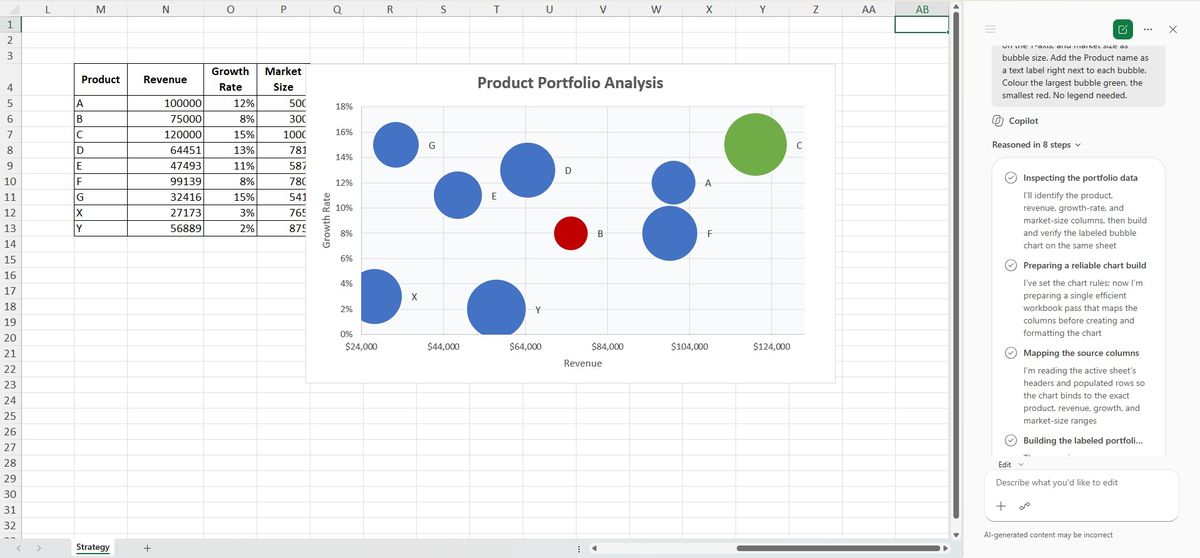Click cell with revenue 27173

pos(165,213)
